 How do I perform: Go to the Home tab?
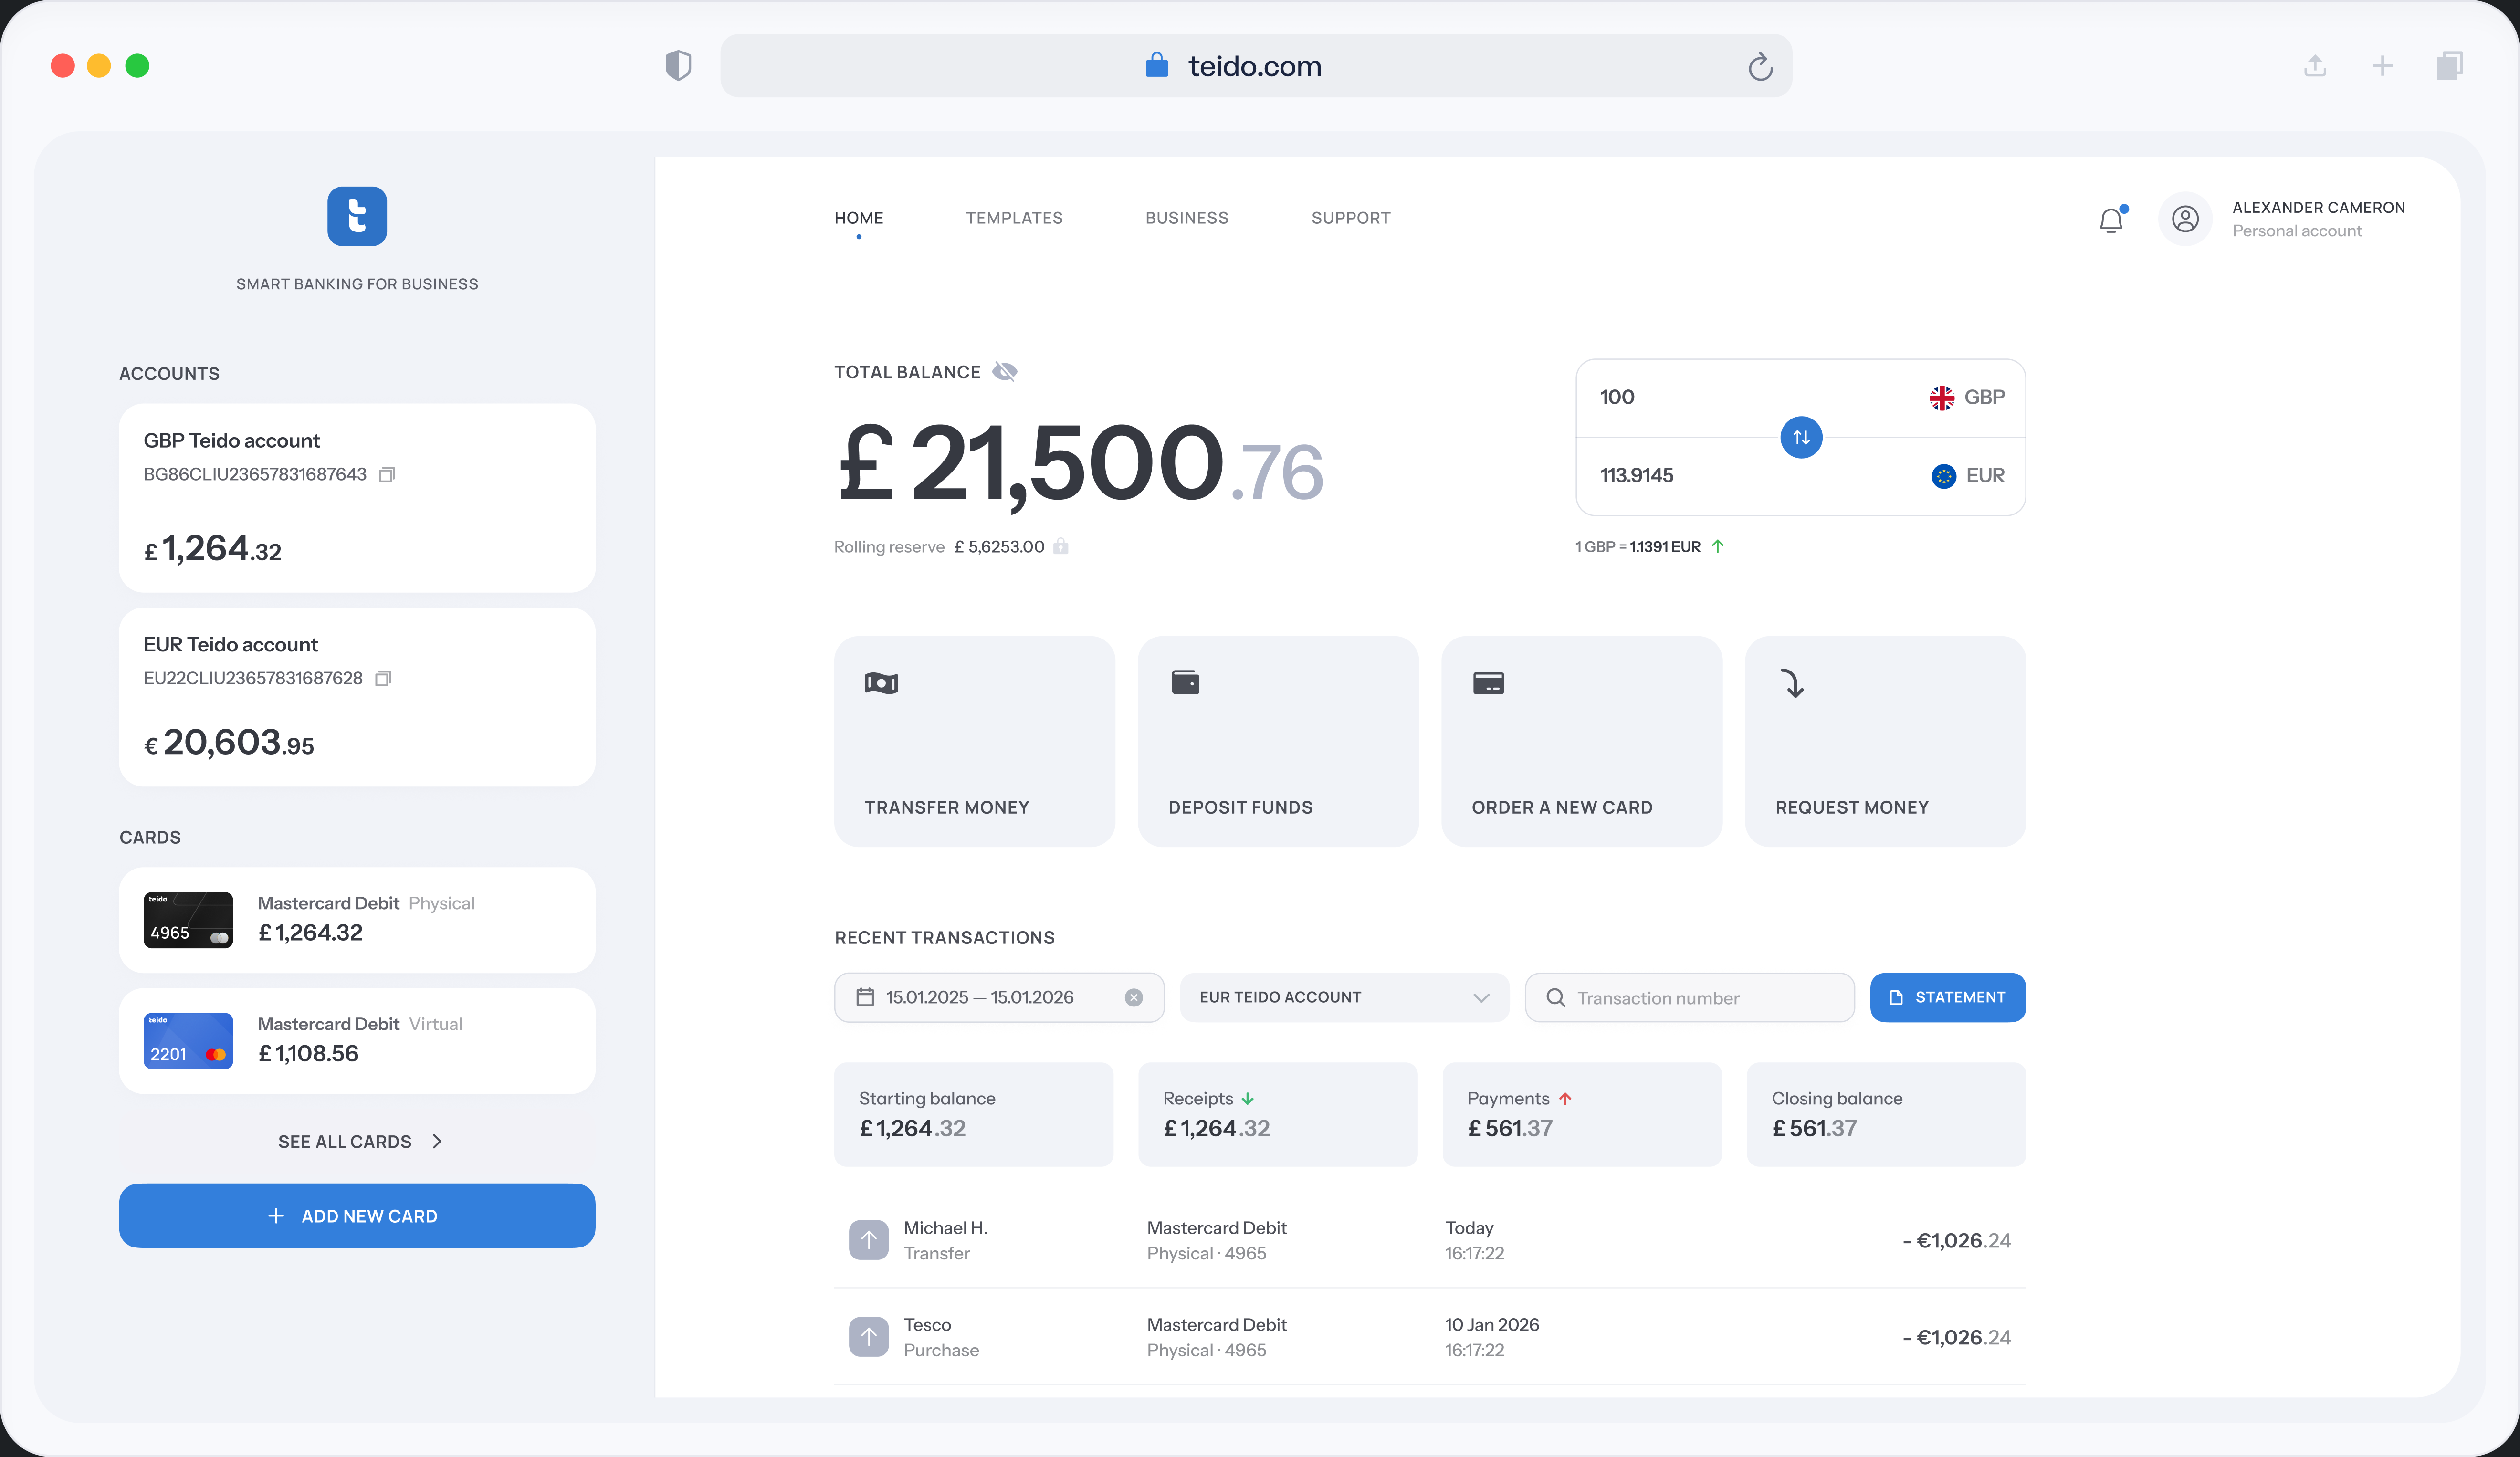click(x=859, y=218)
